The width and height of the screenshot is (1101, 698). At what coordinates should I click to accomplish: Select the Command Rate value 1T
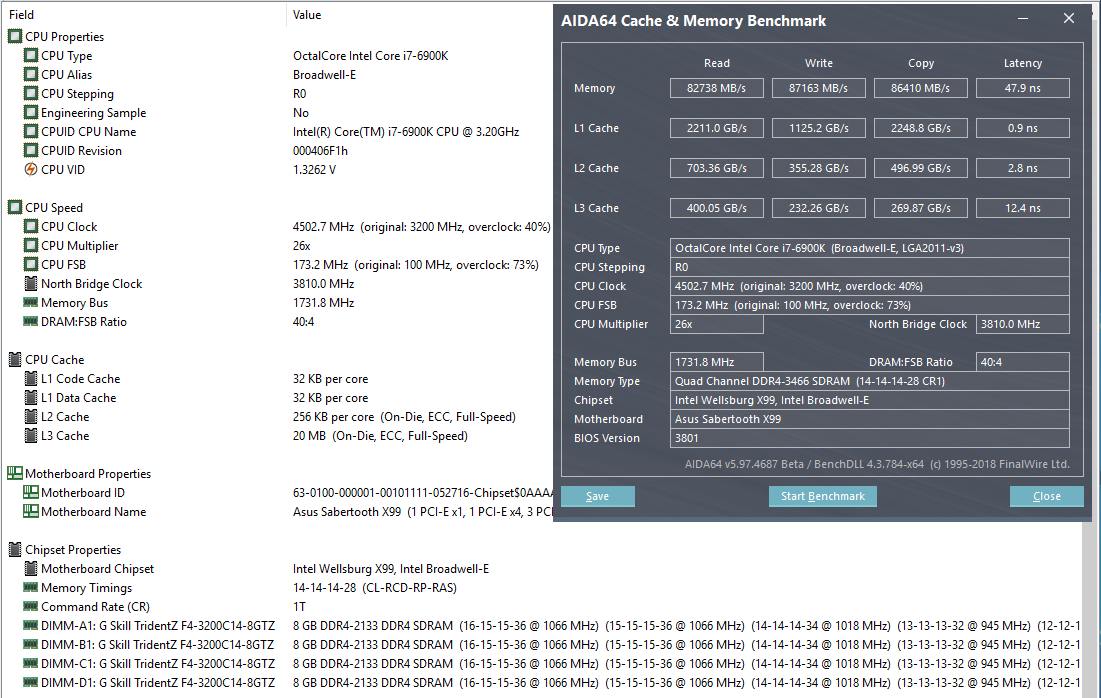tap(300, 606)
